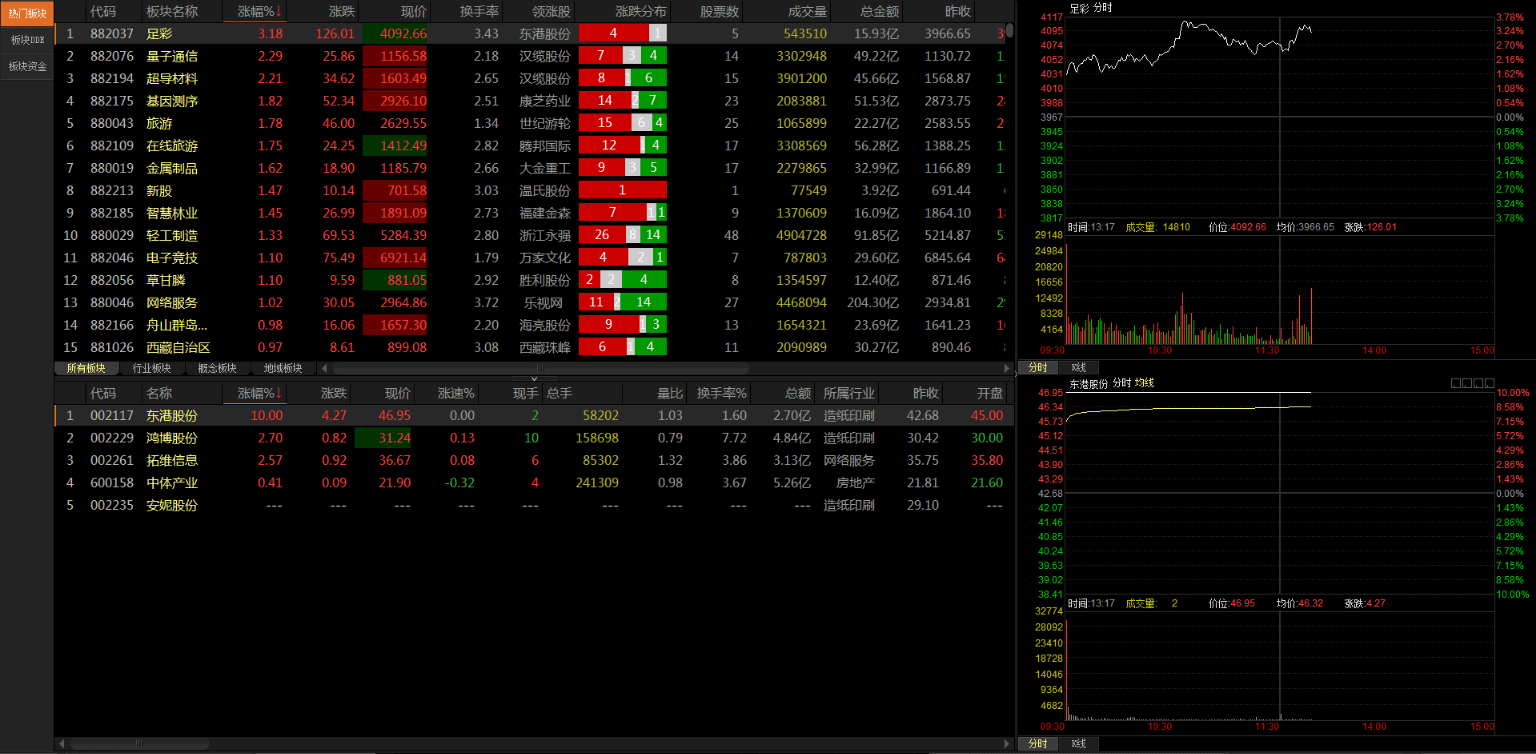Select the 西藏自治区 sector row
This screenshot has width=1536, height=754.
coord(530,348)
